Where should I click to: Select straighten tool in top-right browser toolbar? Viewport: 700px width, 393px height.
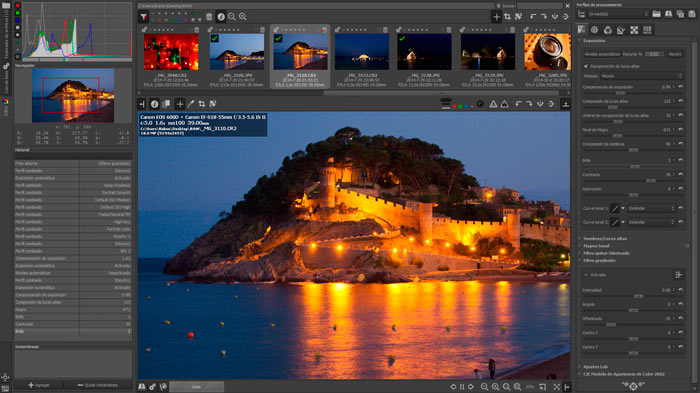[518, 17]
